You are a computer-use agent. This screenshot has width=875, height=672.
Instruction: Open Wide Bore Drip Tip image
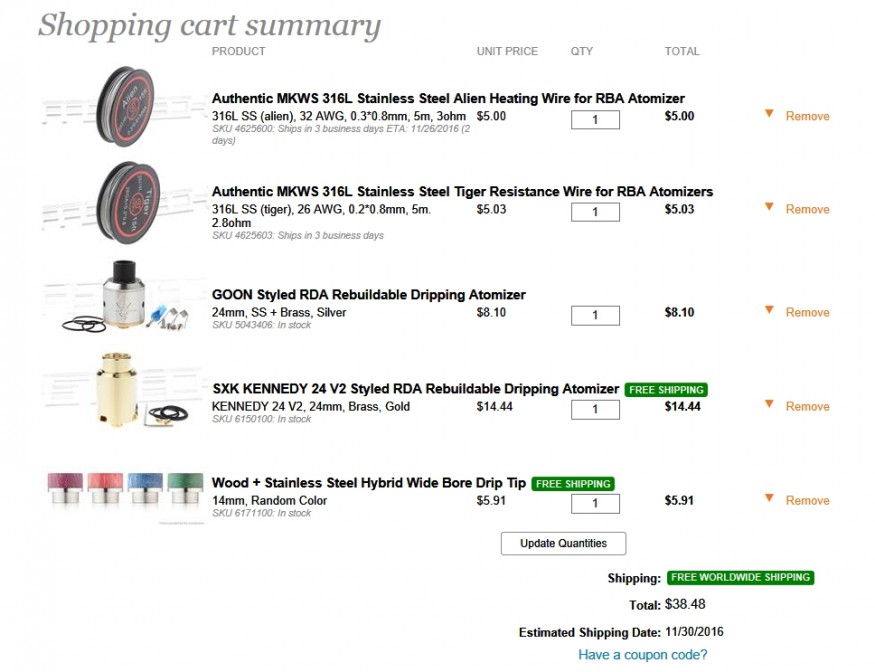pos(125,490)
